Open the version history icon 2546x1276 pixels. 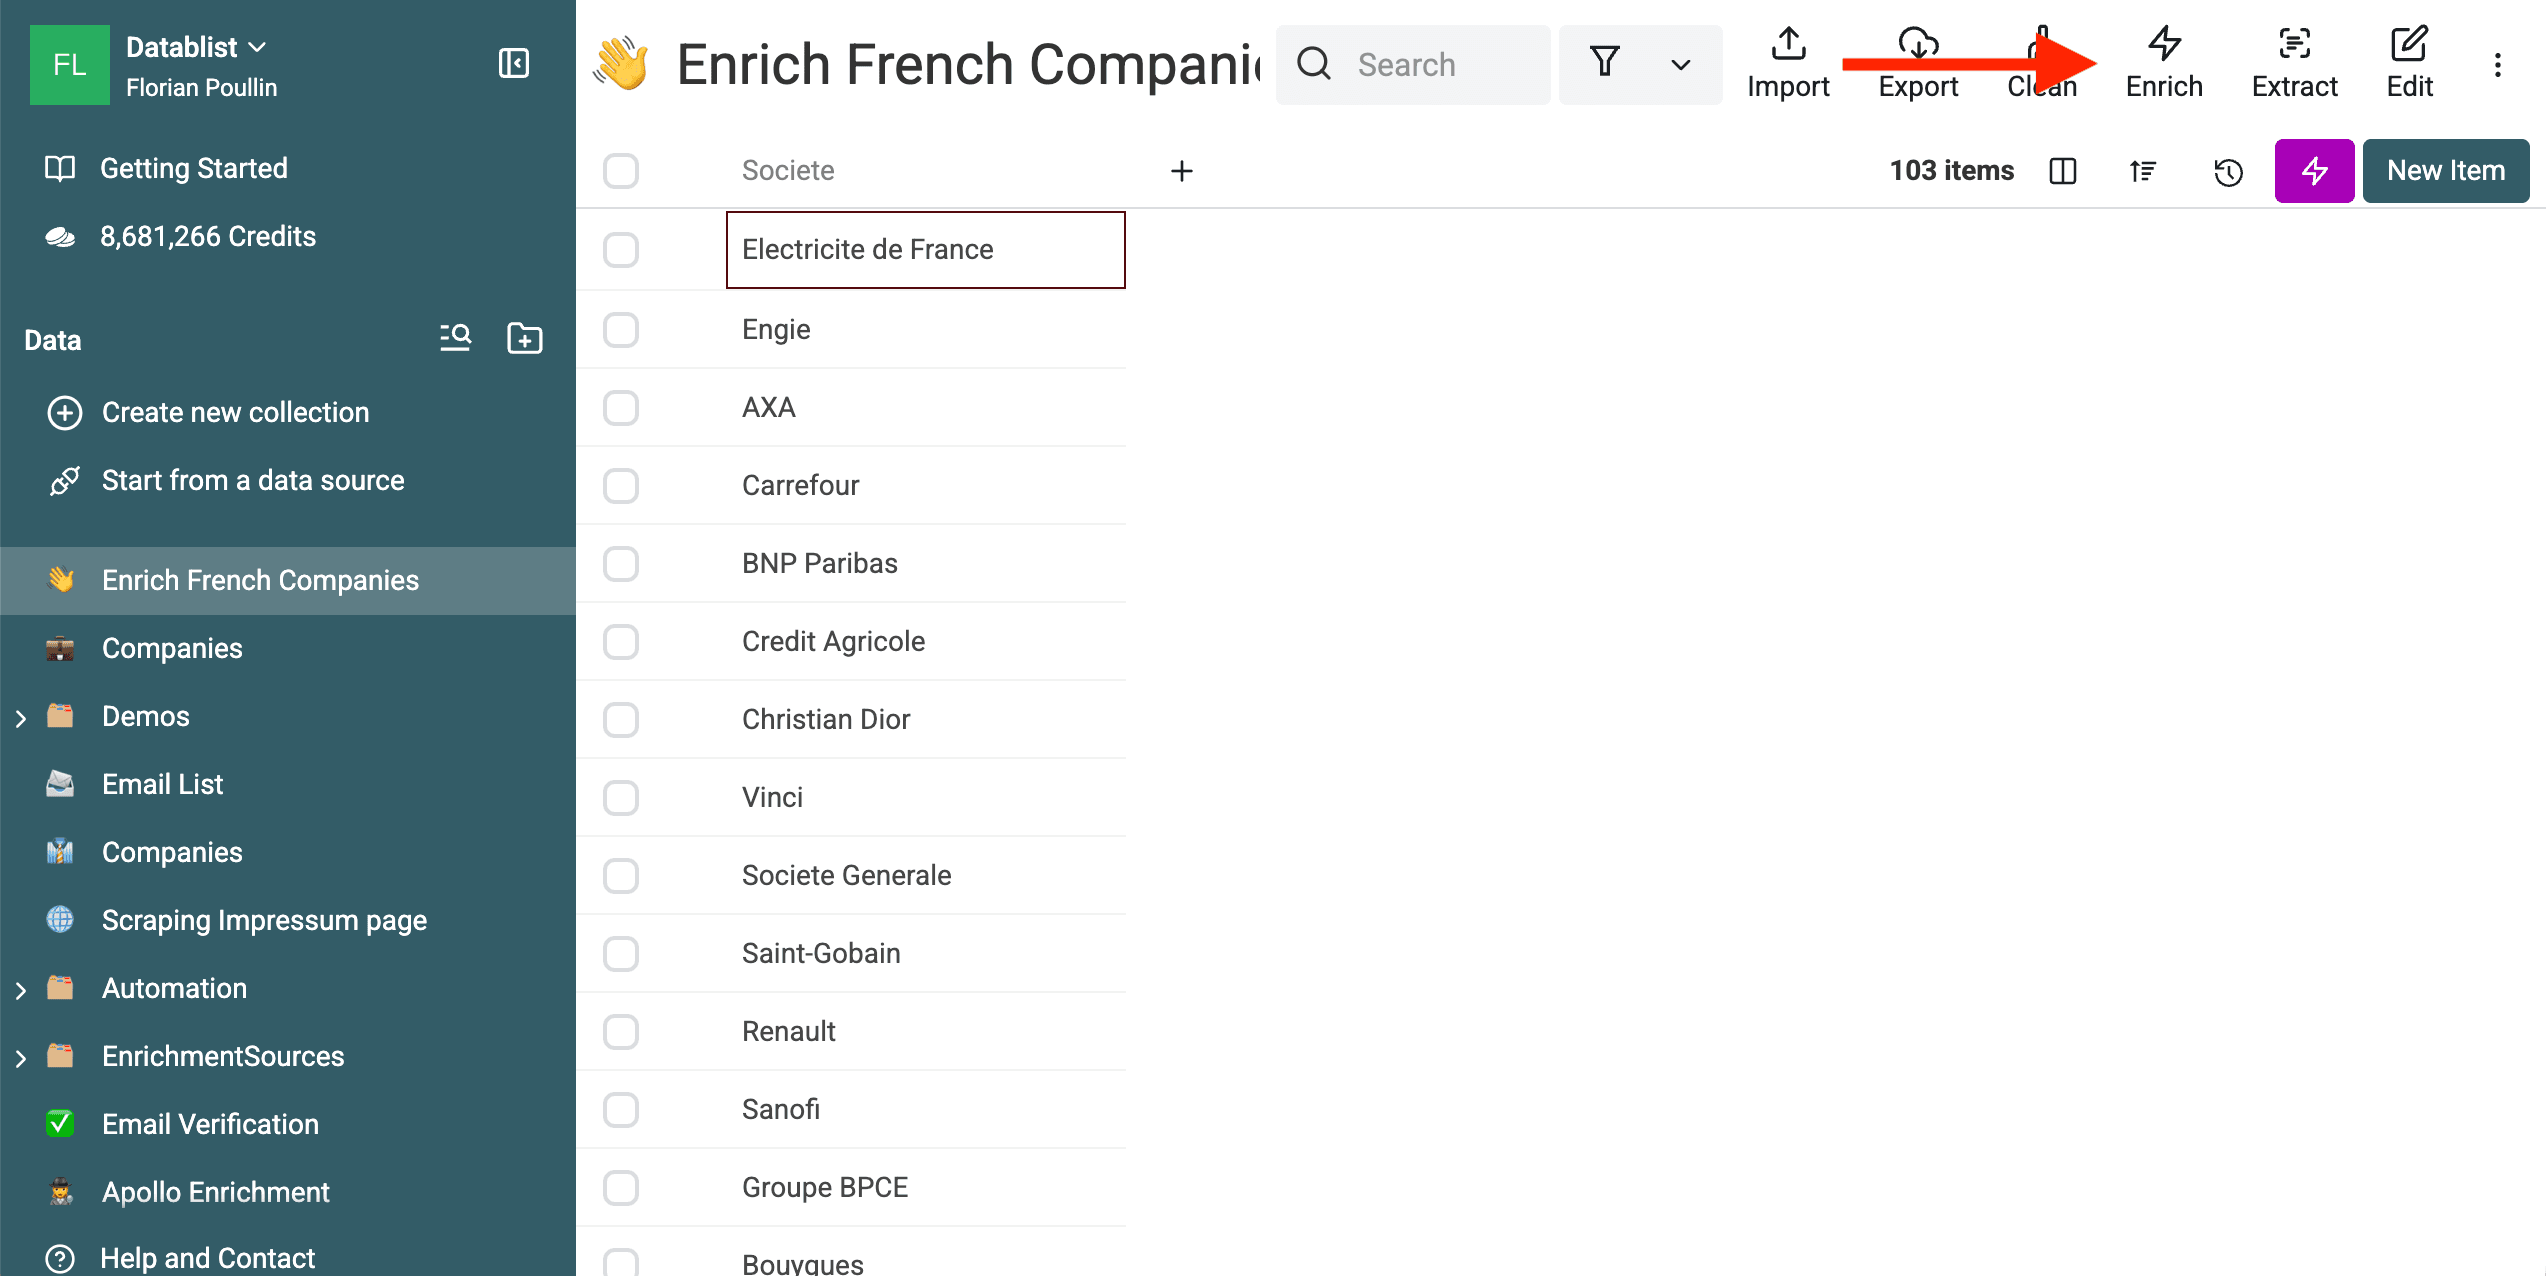point(2228,171)
